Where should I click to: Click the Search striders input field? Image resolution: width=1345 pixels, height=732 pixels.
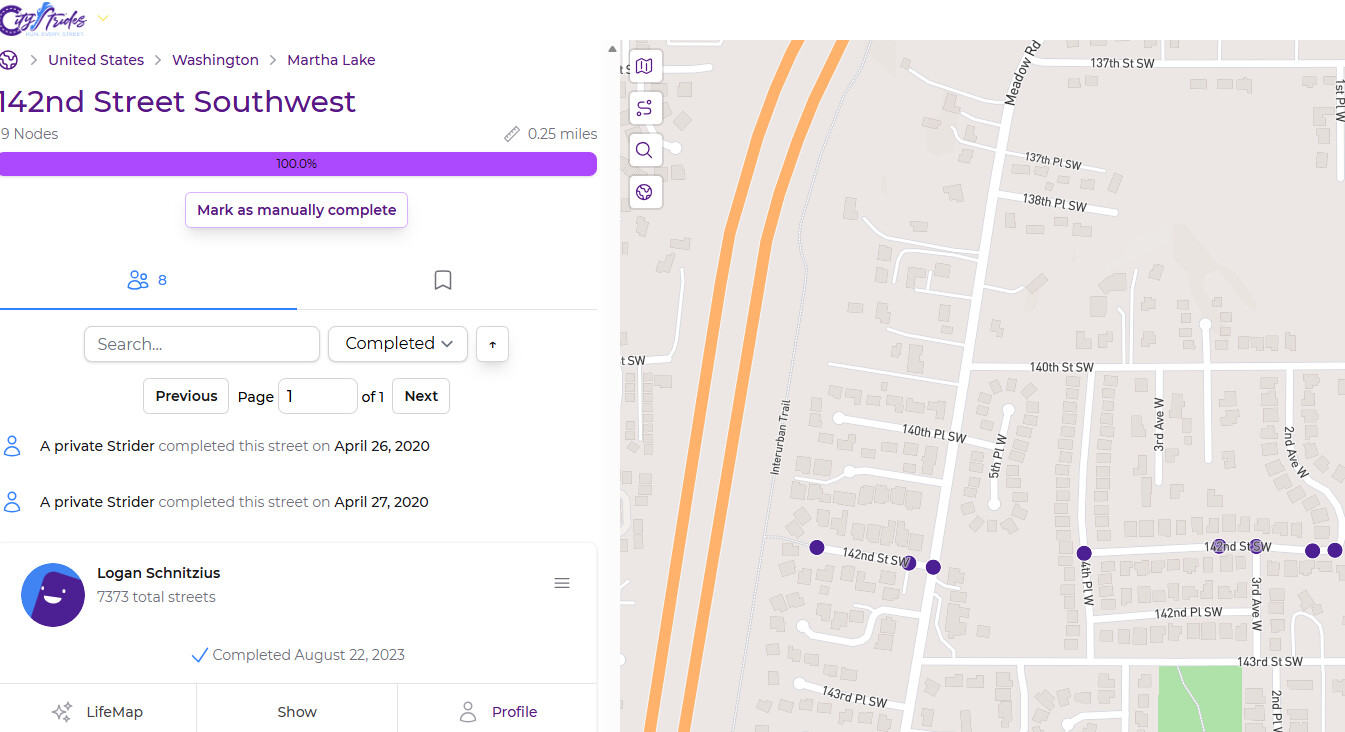202,344
